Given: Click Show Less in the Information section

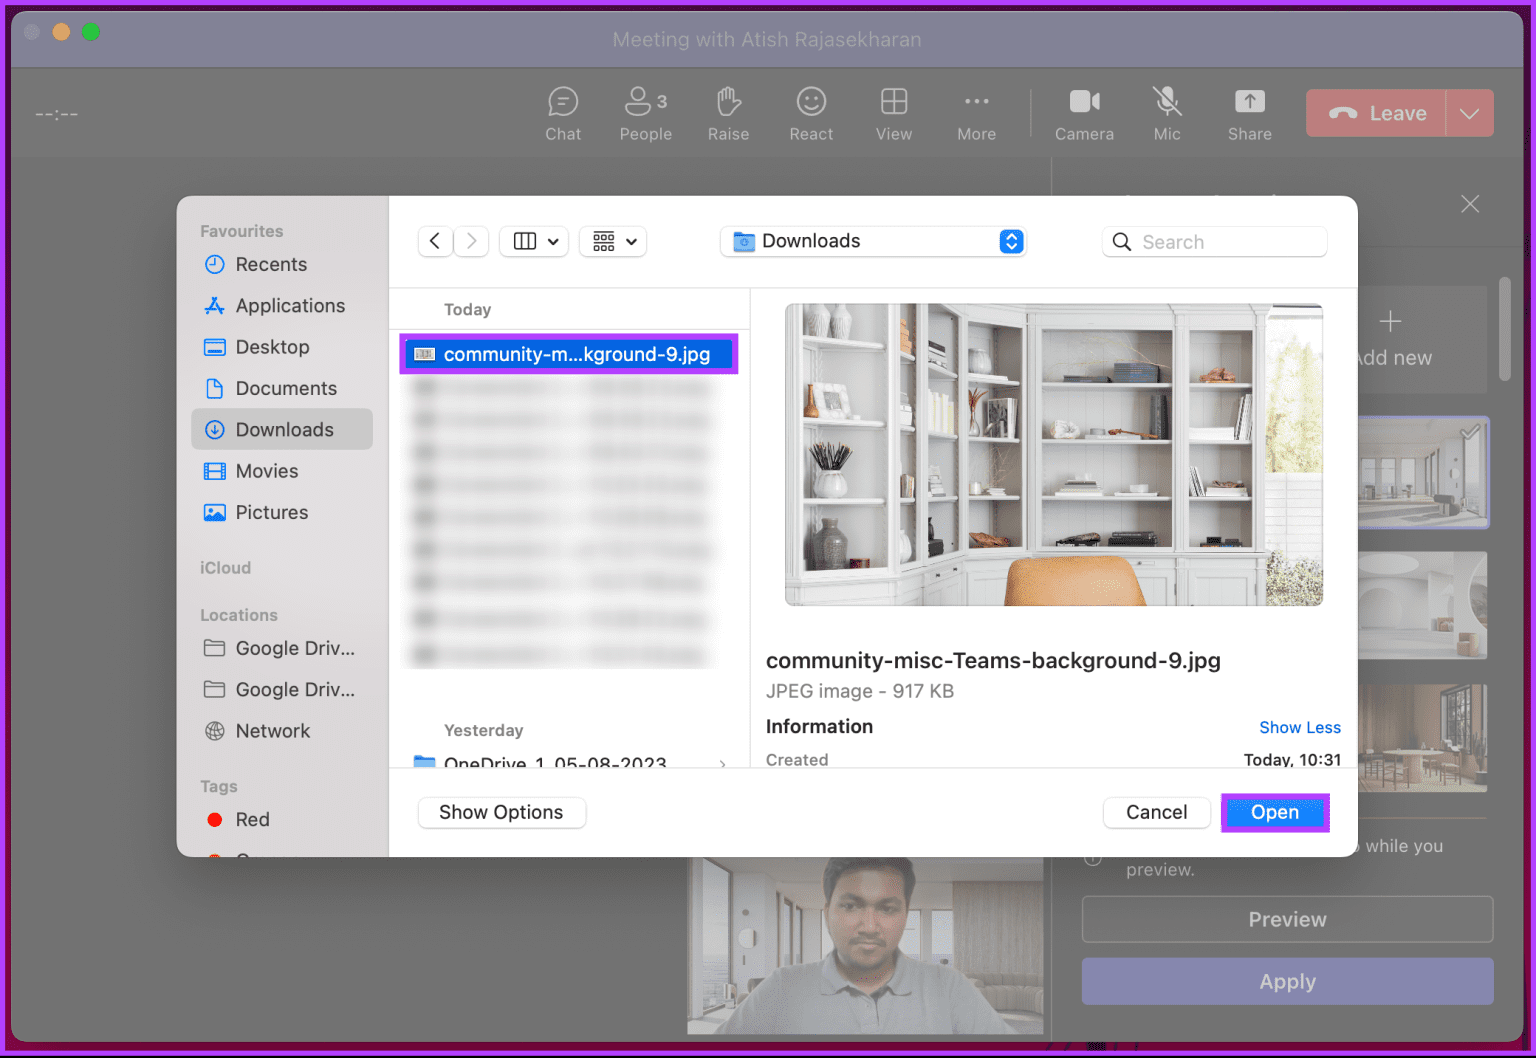Looking at the screenshot, I should (1300, 727).
